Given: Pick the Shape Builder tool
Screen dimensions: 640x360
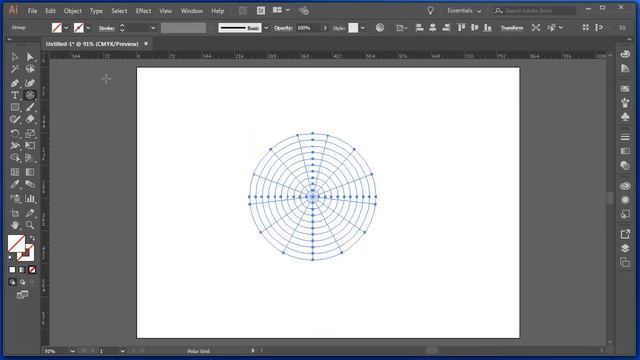Looking at the screenshot, I should [15, 158].
